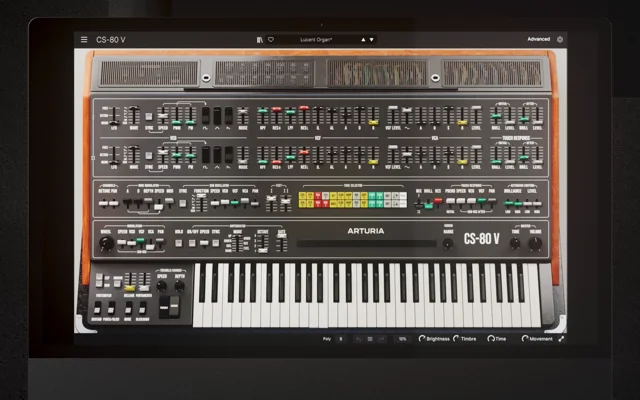Click the green Brill lever beside Mix
The image size is (640, 400).
click(429, 205)
